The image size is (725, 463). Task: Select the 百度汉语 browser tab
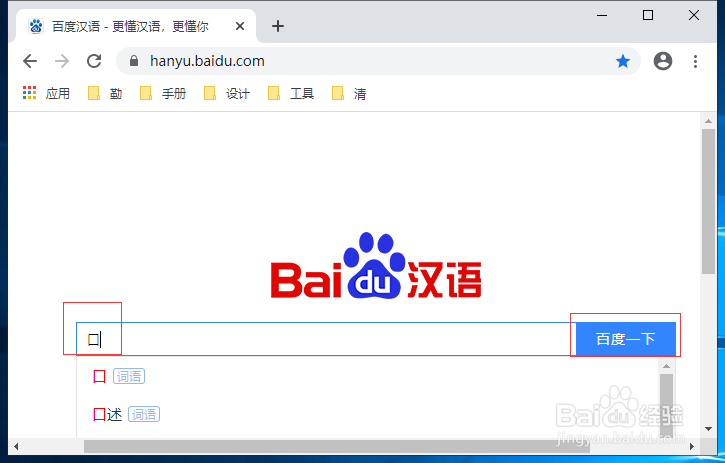pos(136,26)
